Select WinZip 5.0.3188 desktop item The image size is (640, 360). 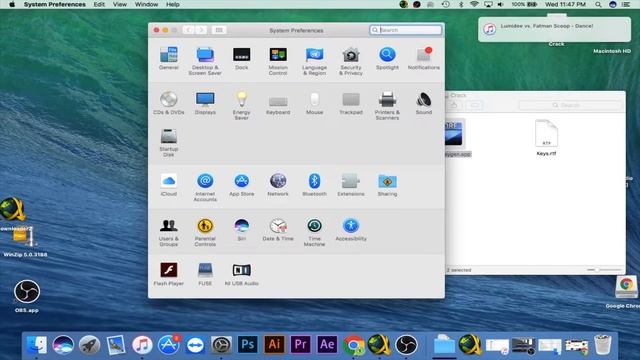[24, 242]
